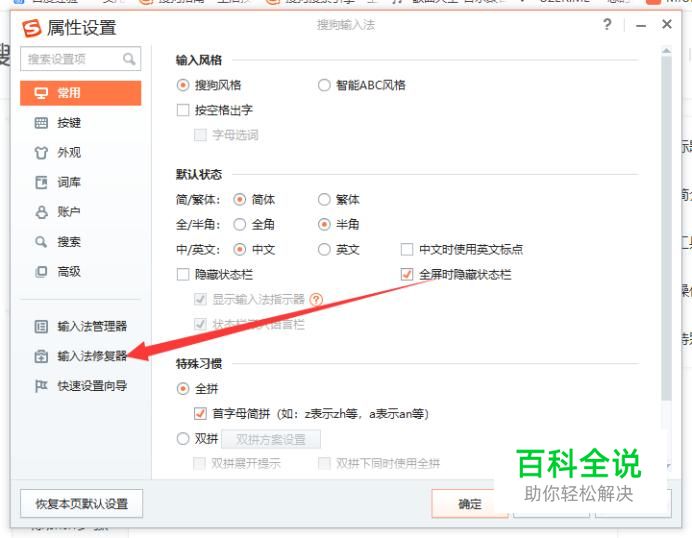Click the 双拼方案设置 button
The height and width of the screenshot is (538, 692).
click(271, 440)
